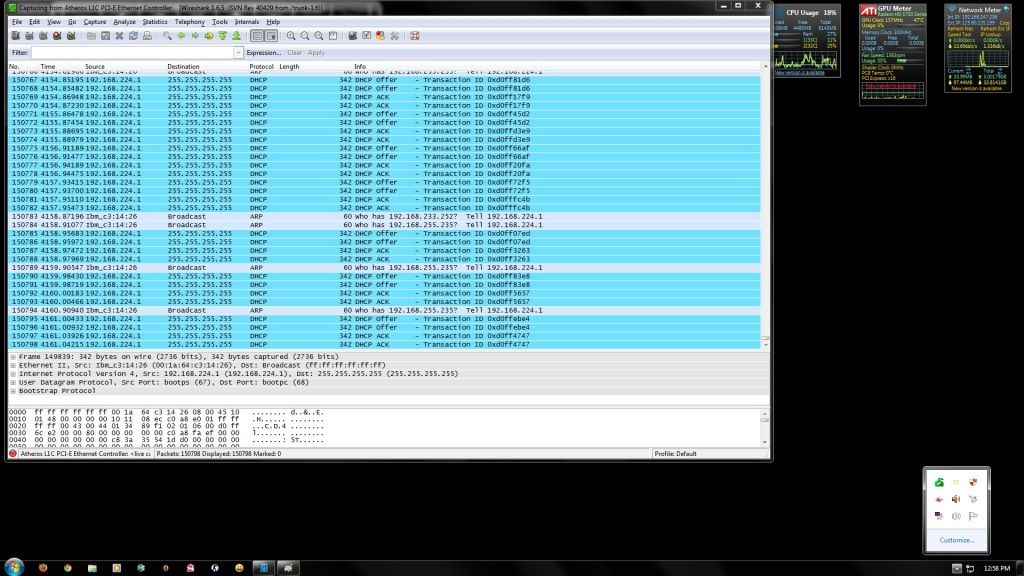Viewport: 1024px width, 576px height.
Task: Stop the running live capture
Action: [x=57, y=36]
